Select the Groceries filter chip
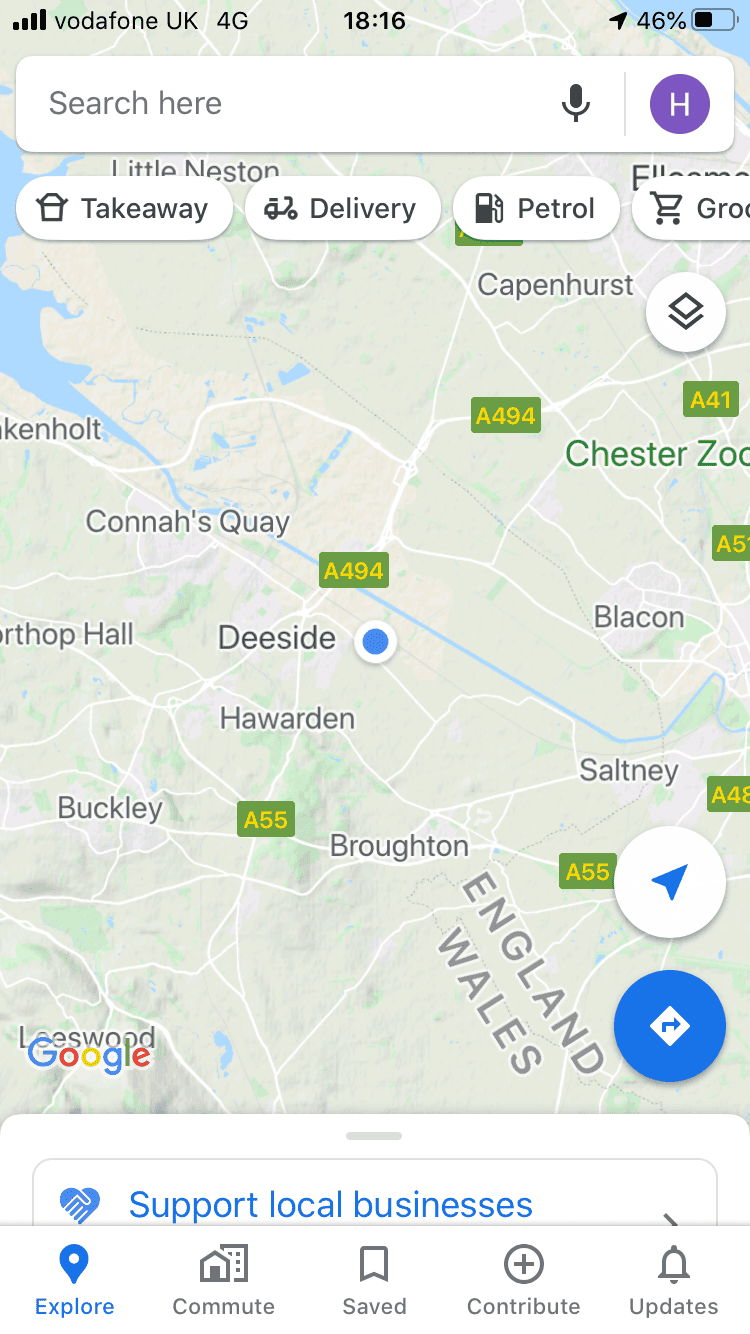This screenshot has height=1334, width=750. [x=691, y=208]
